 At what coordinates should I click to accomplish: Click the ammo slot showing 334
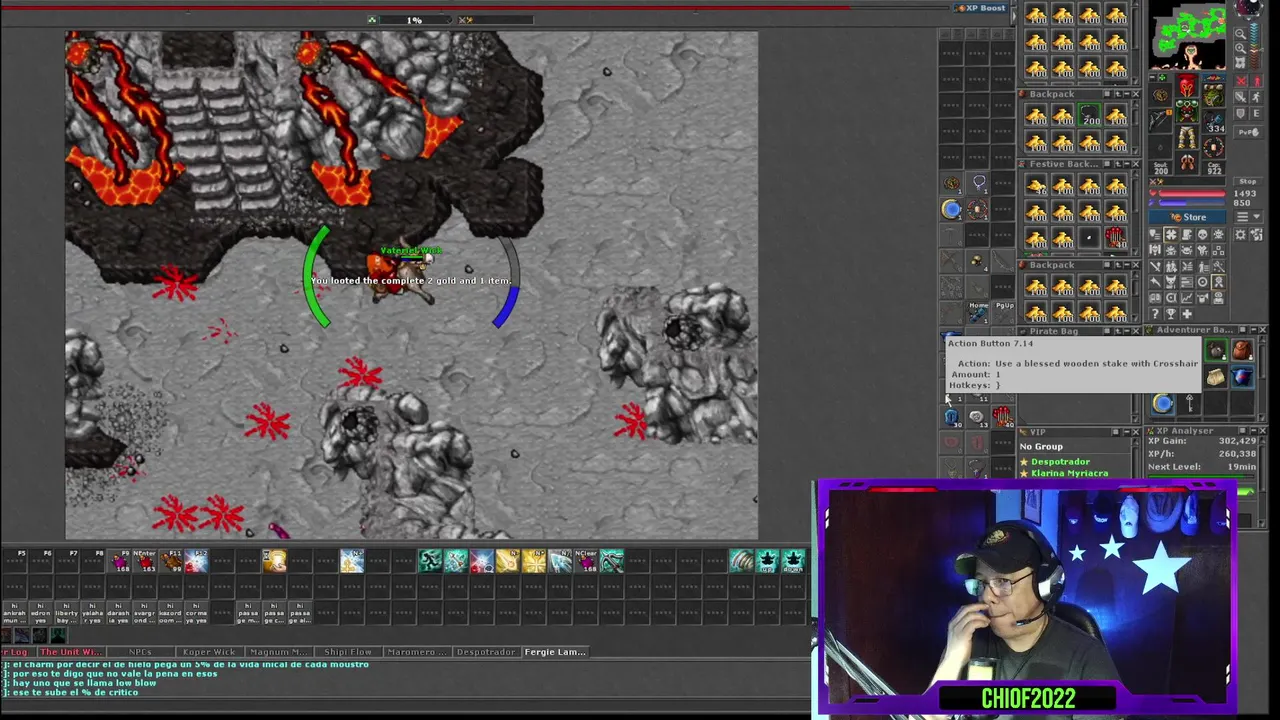pos(1213,121)
